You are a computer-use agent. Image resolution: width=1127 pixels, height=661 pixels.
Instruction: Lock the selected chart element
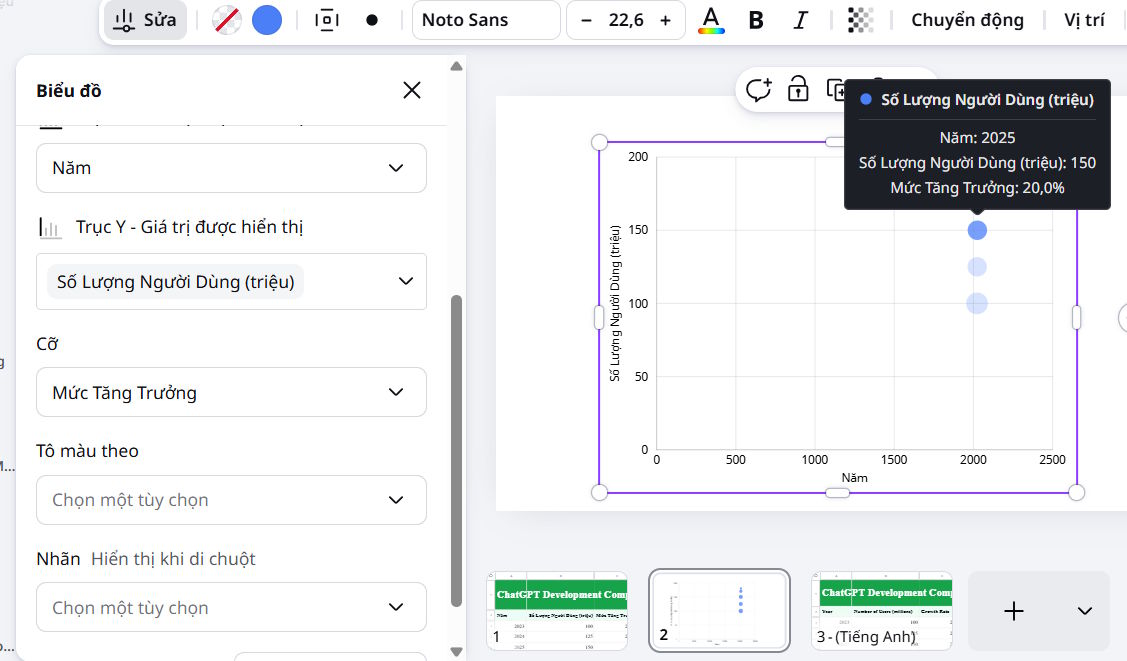point(797,89)
